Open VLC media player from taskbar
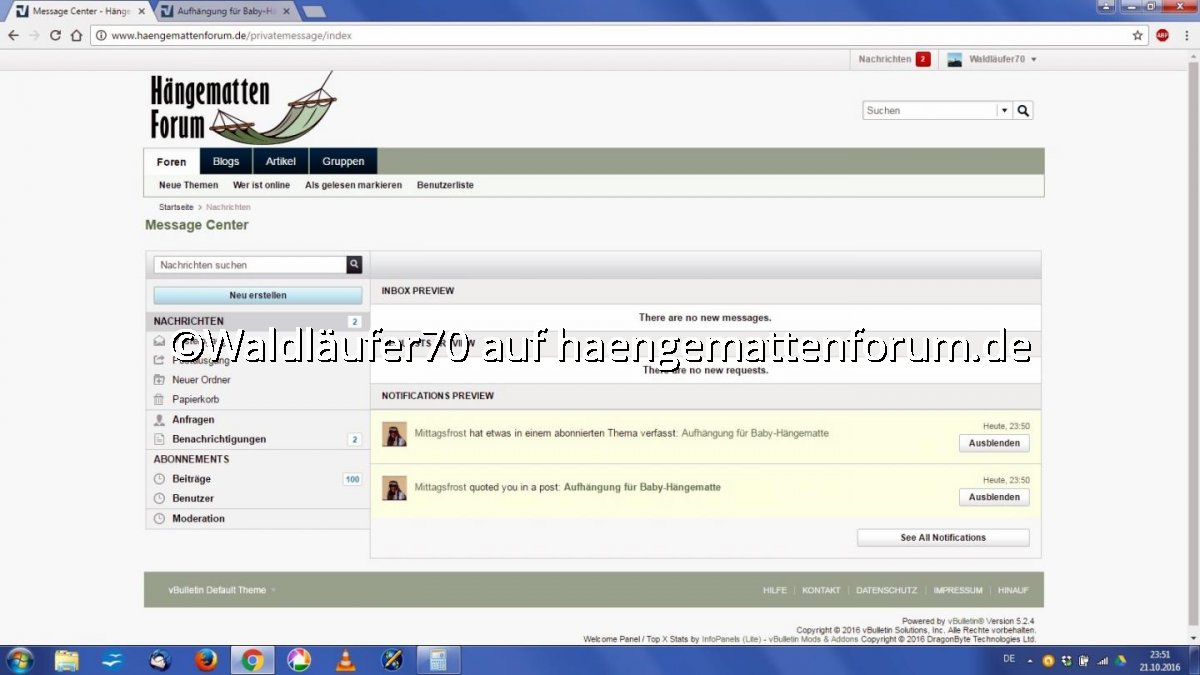This screenshot has height=675, width=1200. pos(345,660)
